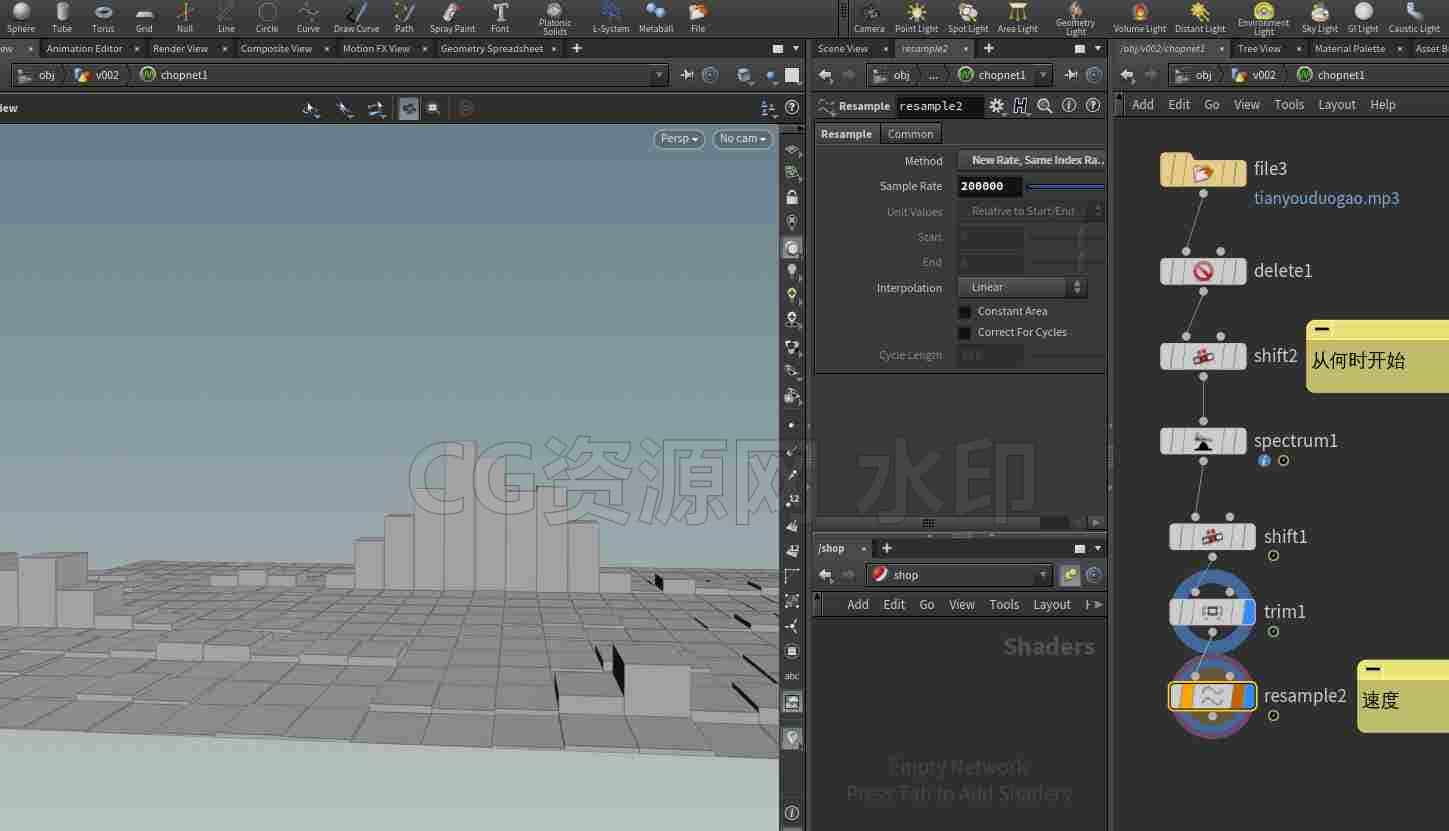The width and height of the screenshot is (1449, 831).
Task: Open the Persp view dropdown
Action: click(679, 139)
